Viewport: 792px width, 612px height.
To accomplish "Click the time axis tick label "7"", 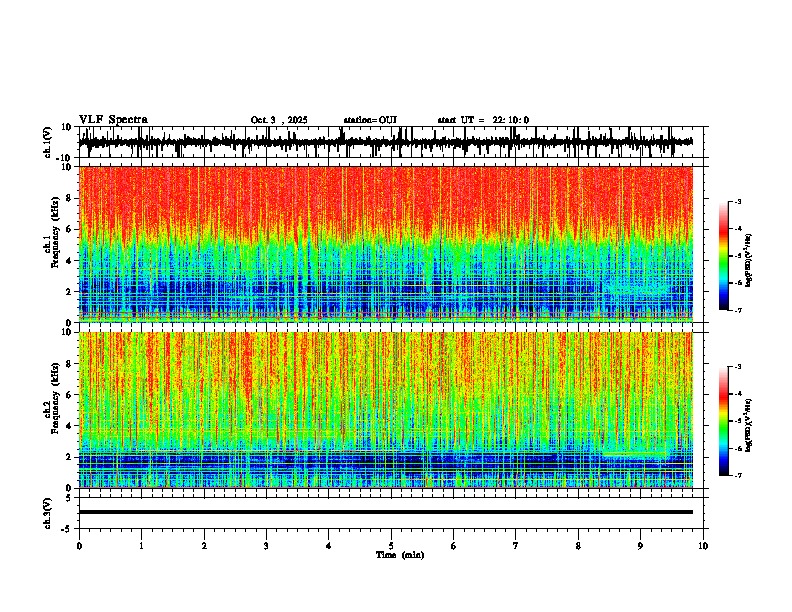I will tap(516, 546).
